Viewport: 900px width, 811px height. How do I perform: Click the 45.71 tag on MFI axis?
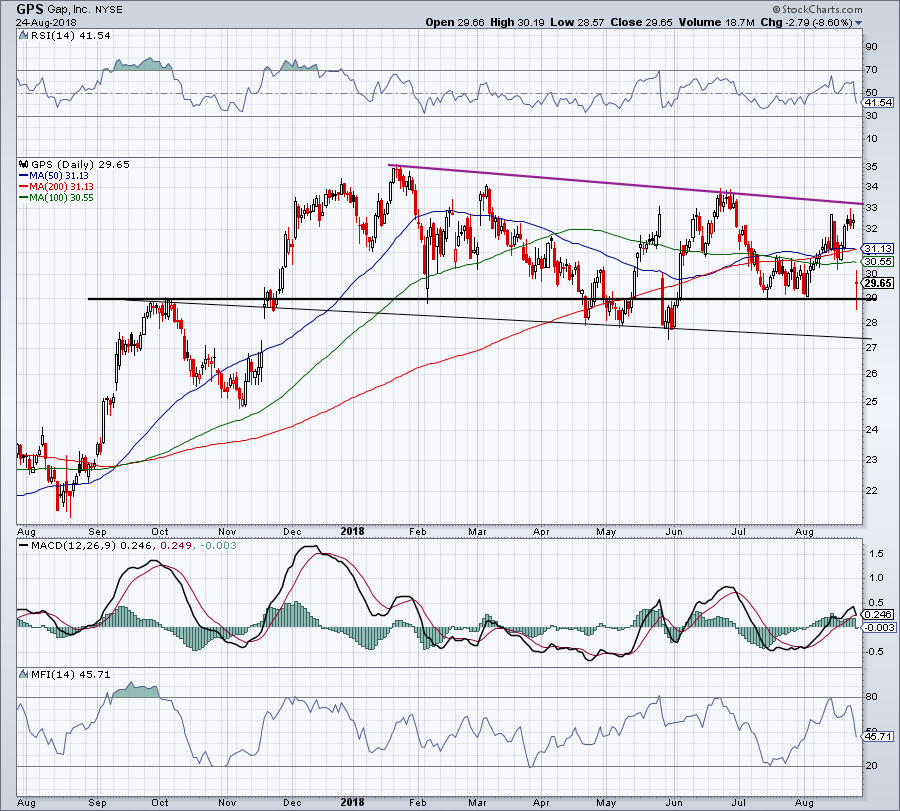coord(879,736)
